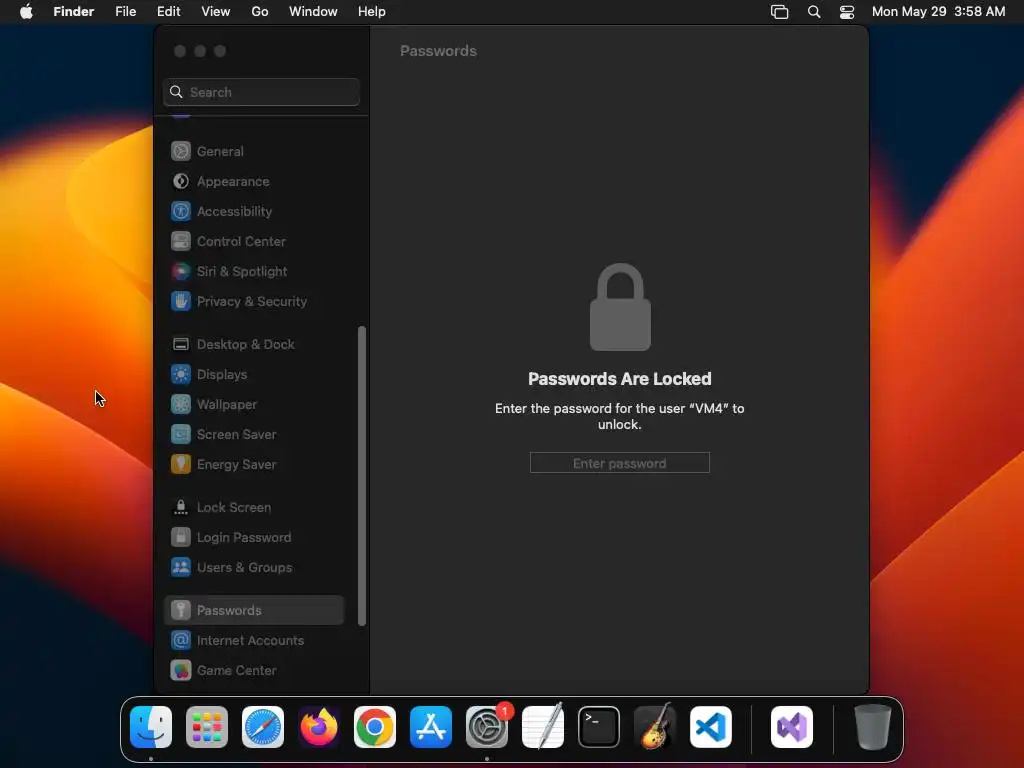Open Accessibility icon in sidebar
The image size is (1024, 768).
181,211
